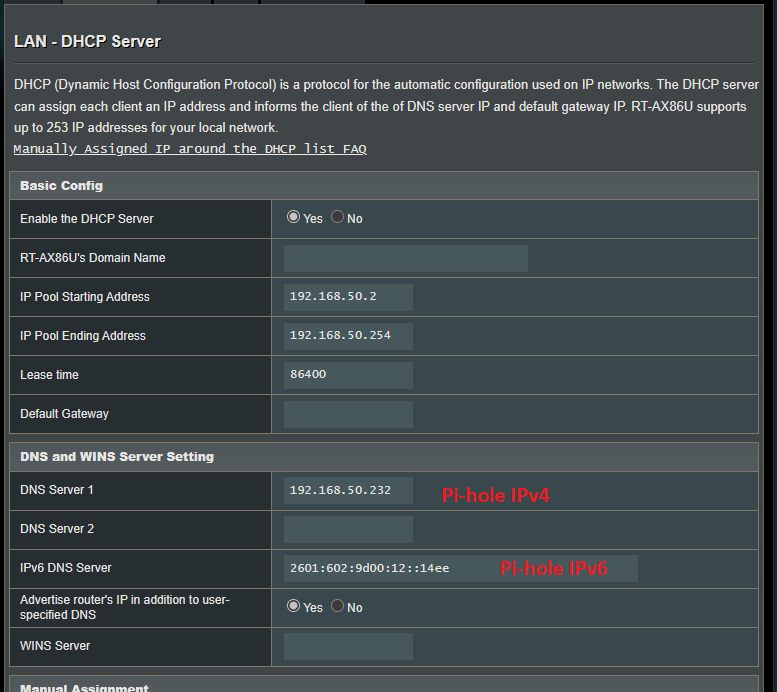The width and height of the screenshot is (777, 692).
Task: Focus the DNS Server 1 input
Action: [348, 490]
